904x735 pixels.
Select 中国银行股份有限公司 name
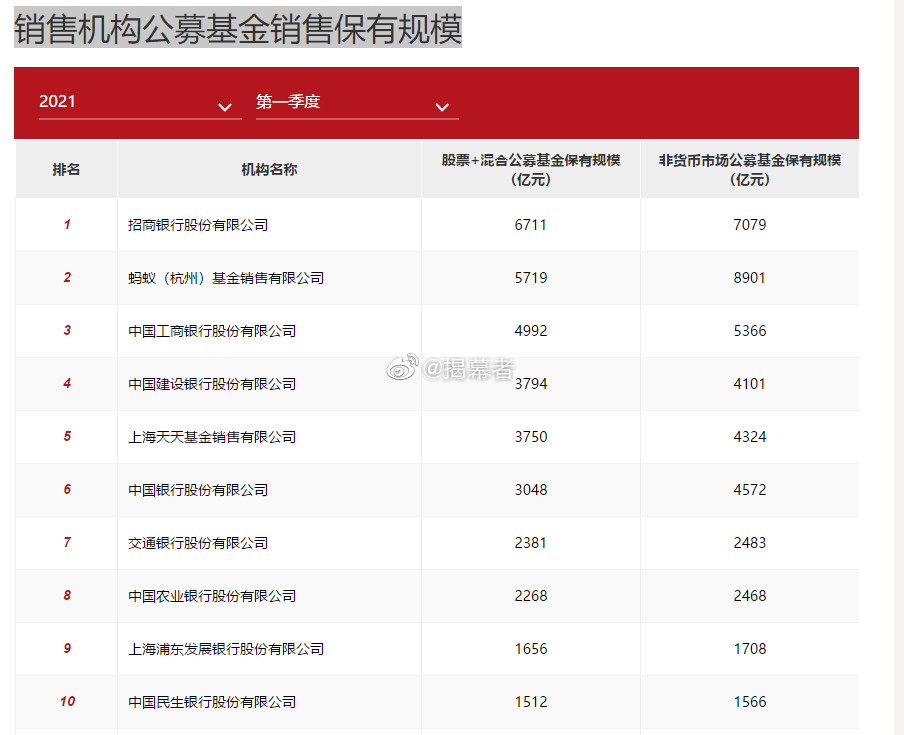(198, 490)
